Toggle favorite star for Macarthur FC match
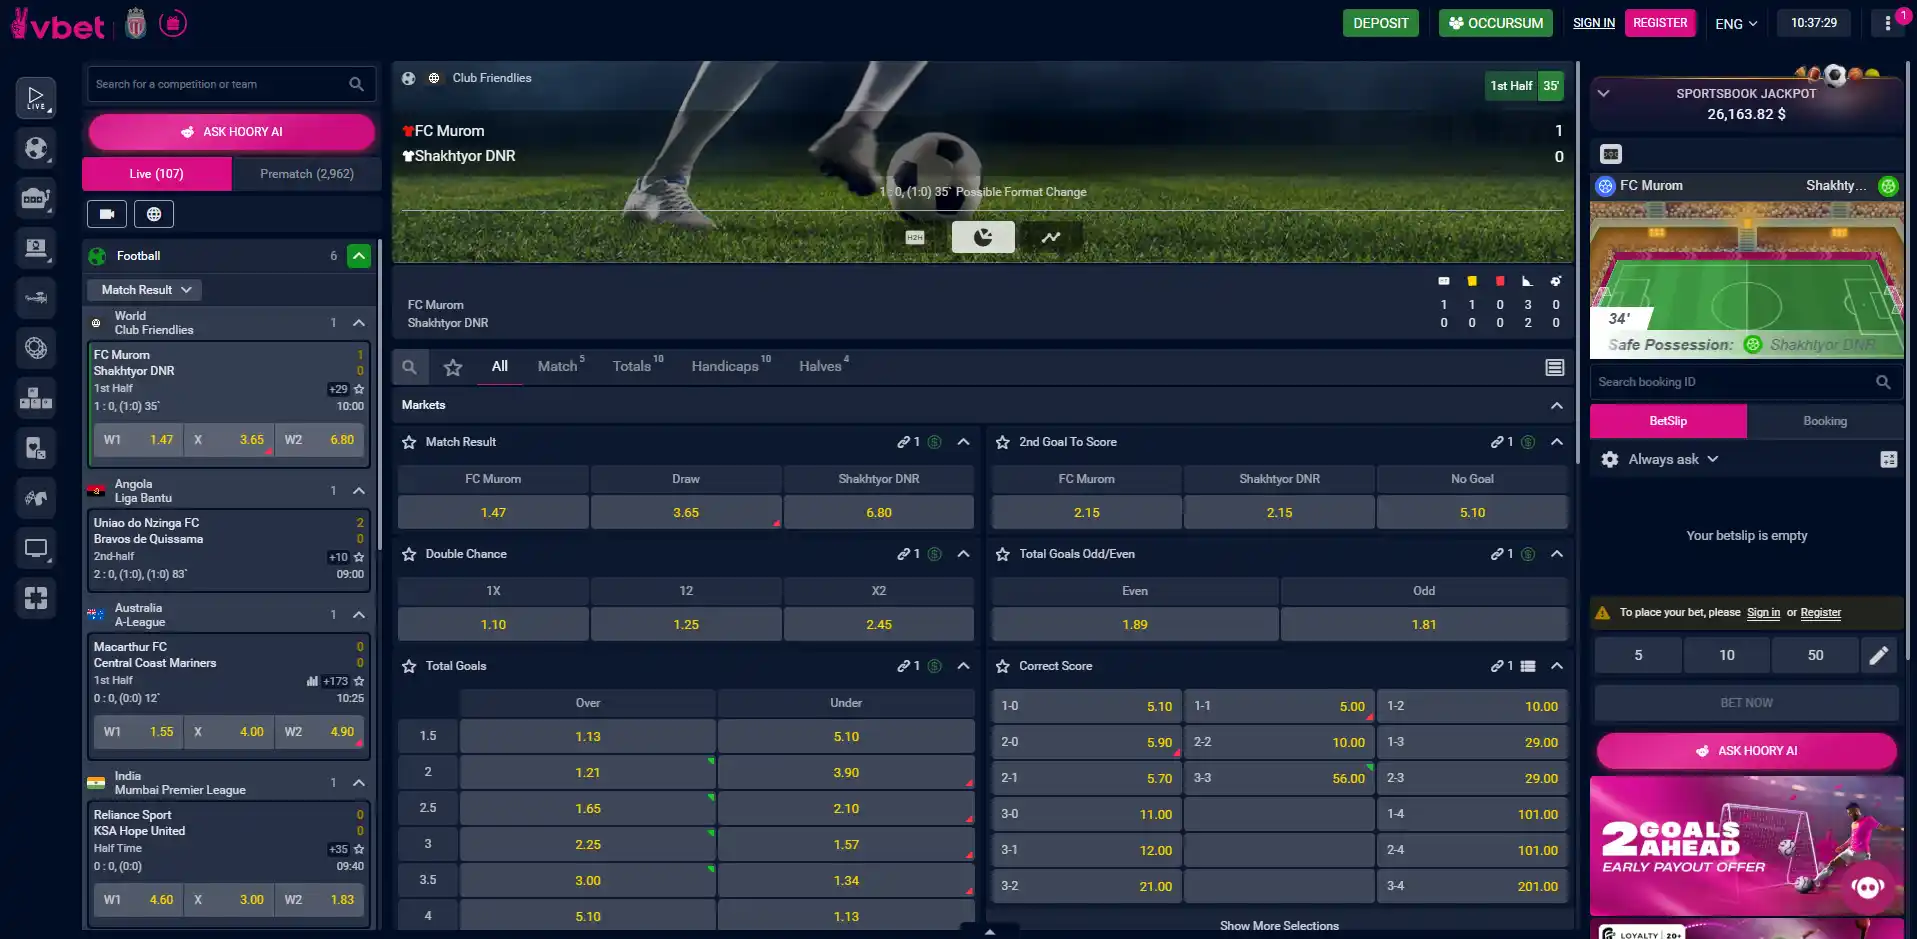 (x=359, y=681)
